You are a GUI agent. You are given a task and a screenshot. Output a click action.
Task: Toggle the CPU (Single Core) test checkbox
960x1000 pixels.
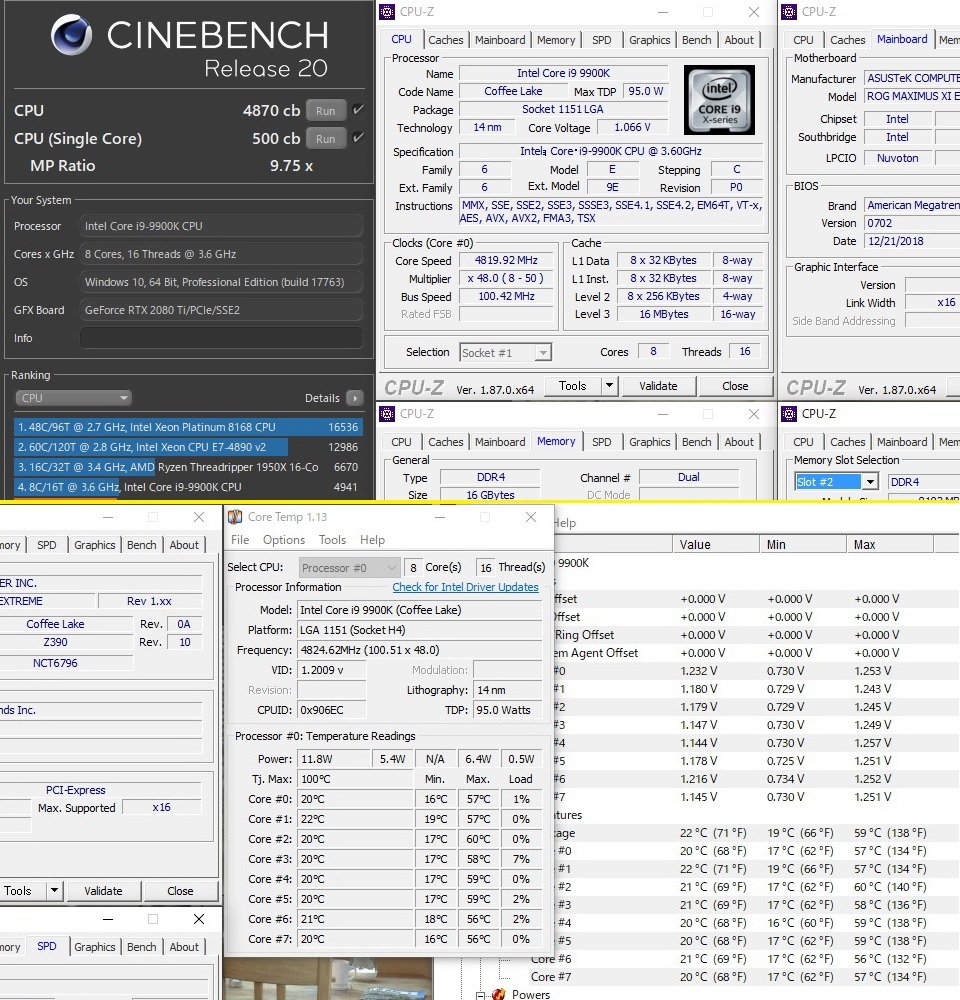[x=358, y=138]
